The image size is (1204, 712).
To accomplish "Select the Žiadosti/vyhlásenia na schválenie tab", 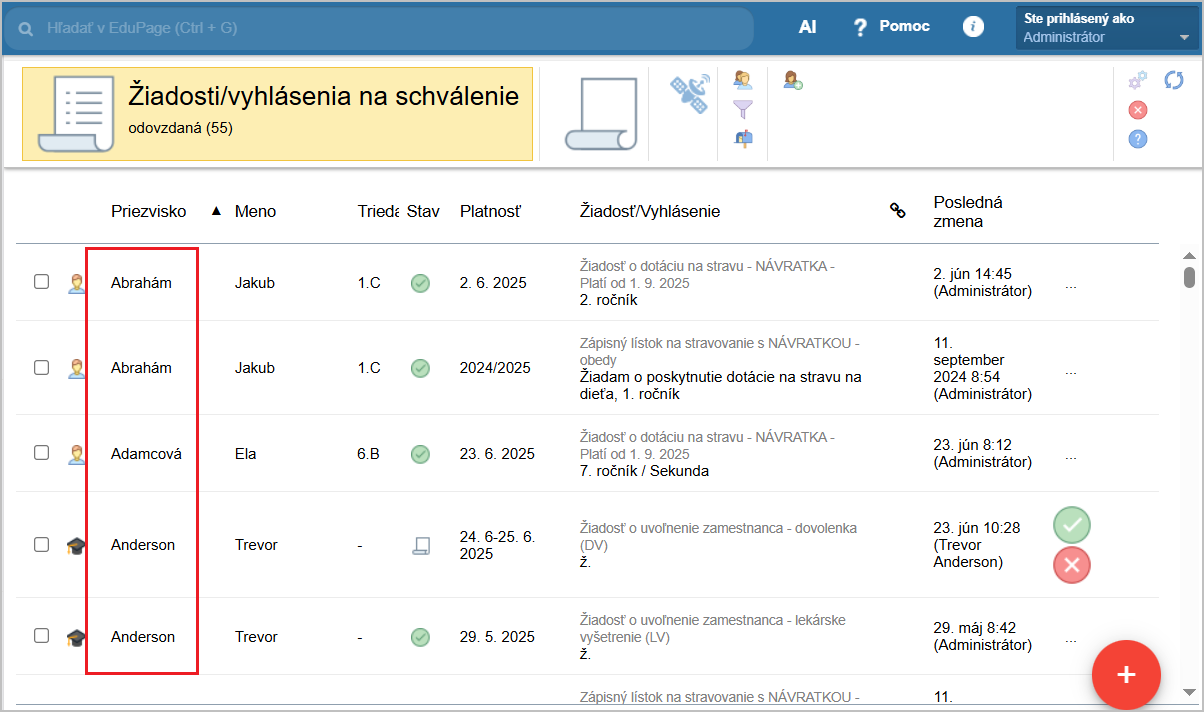I will tap(277, 115).
